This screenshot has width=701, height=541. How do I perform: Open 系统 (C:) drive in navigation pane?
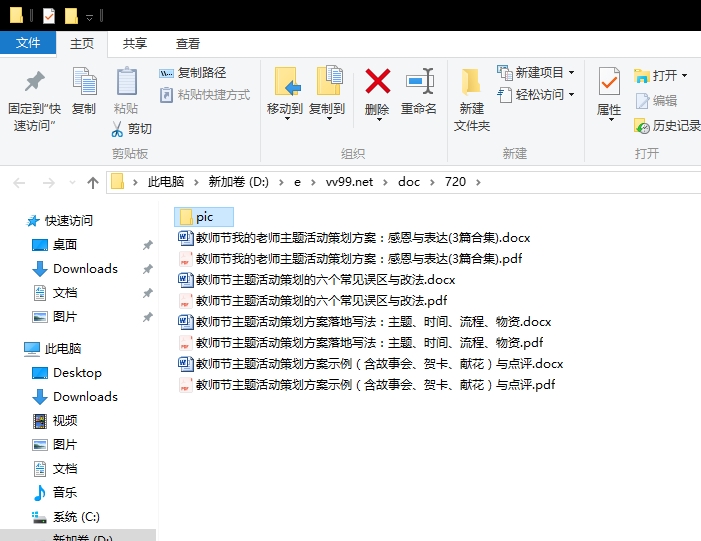click(66, 517)
